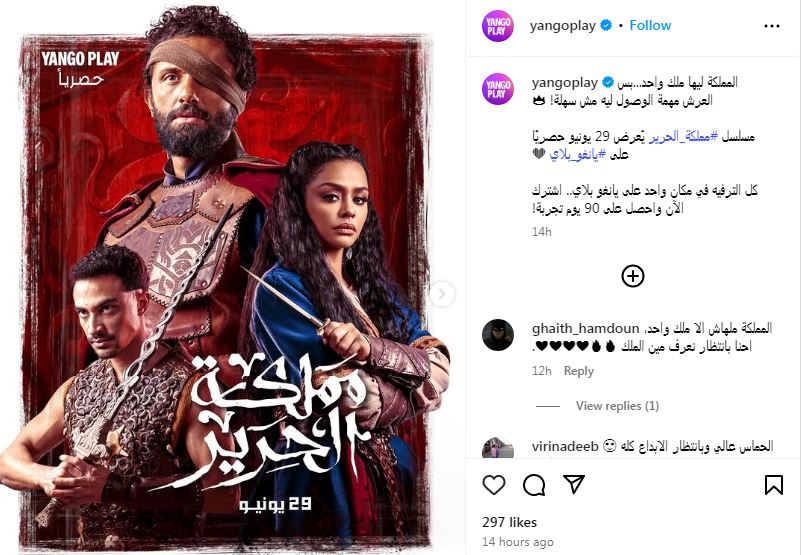
Task: Expand View replies (1) under ghaith_hamdoun
Action: click(617, 406)
